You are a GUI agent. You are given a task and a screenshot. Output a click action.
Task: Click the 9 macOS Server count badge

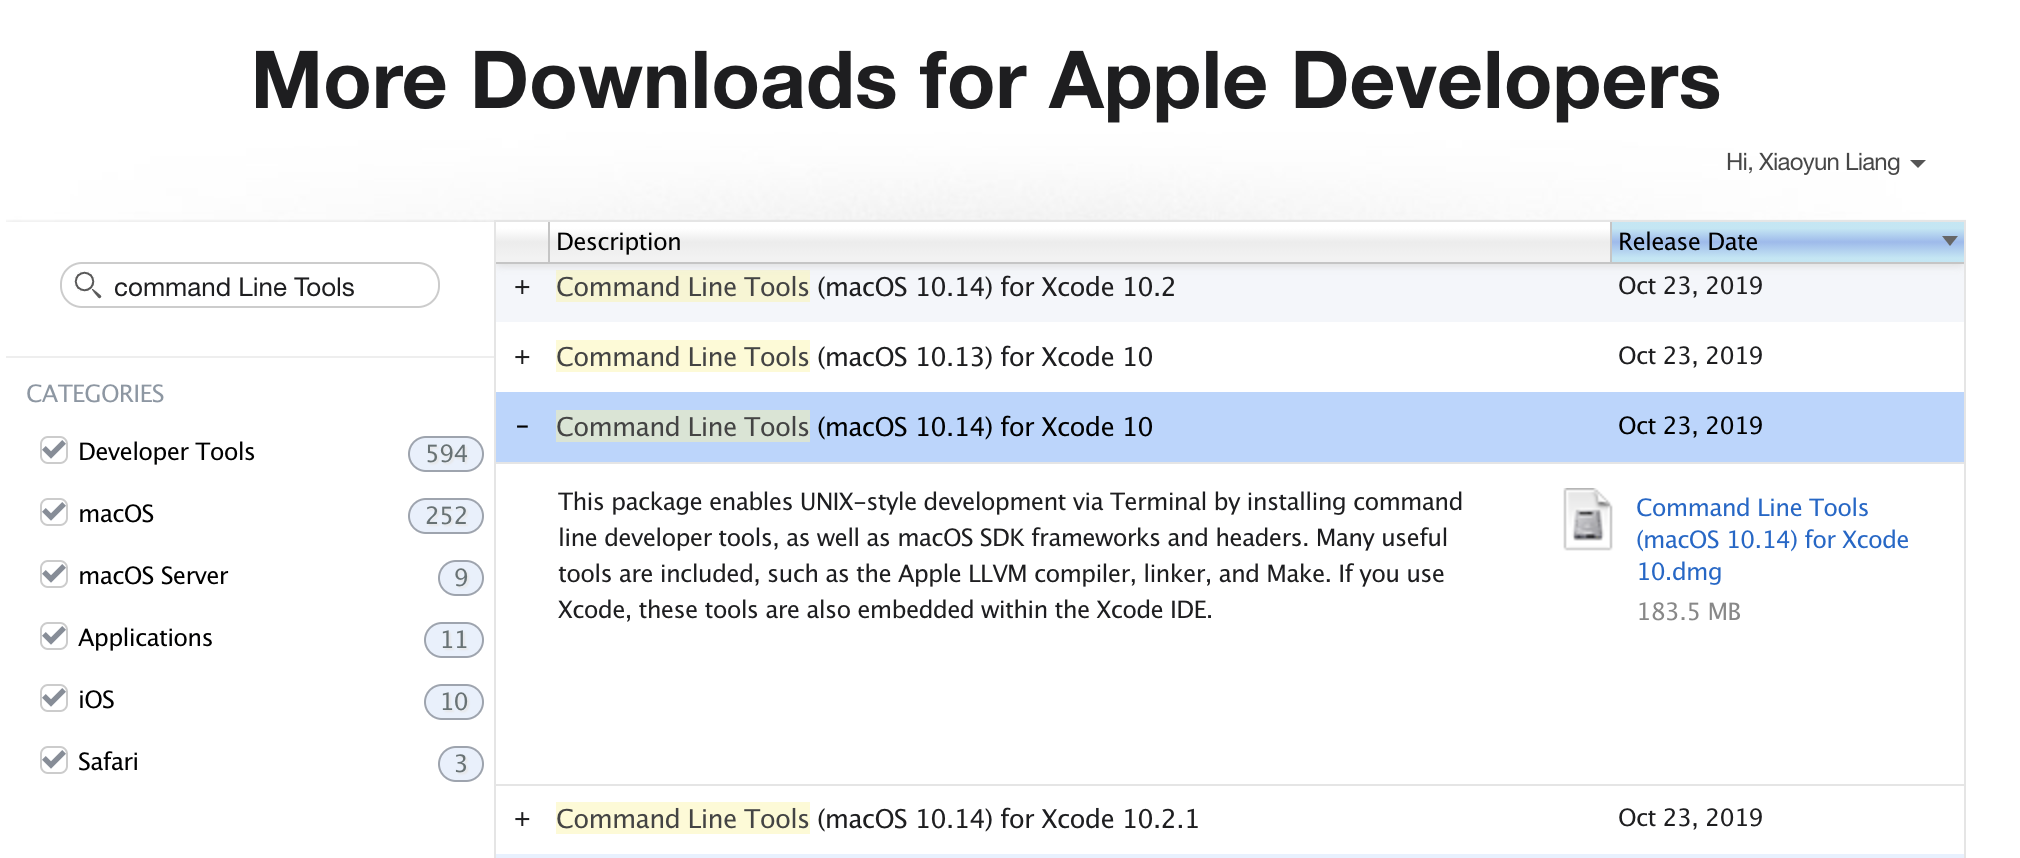pos(461,577)
